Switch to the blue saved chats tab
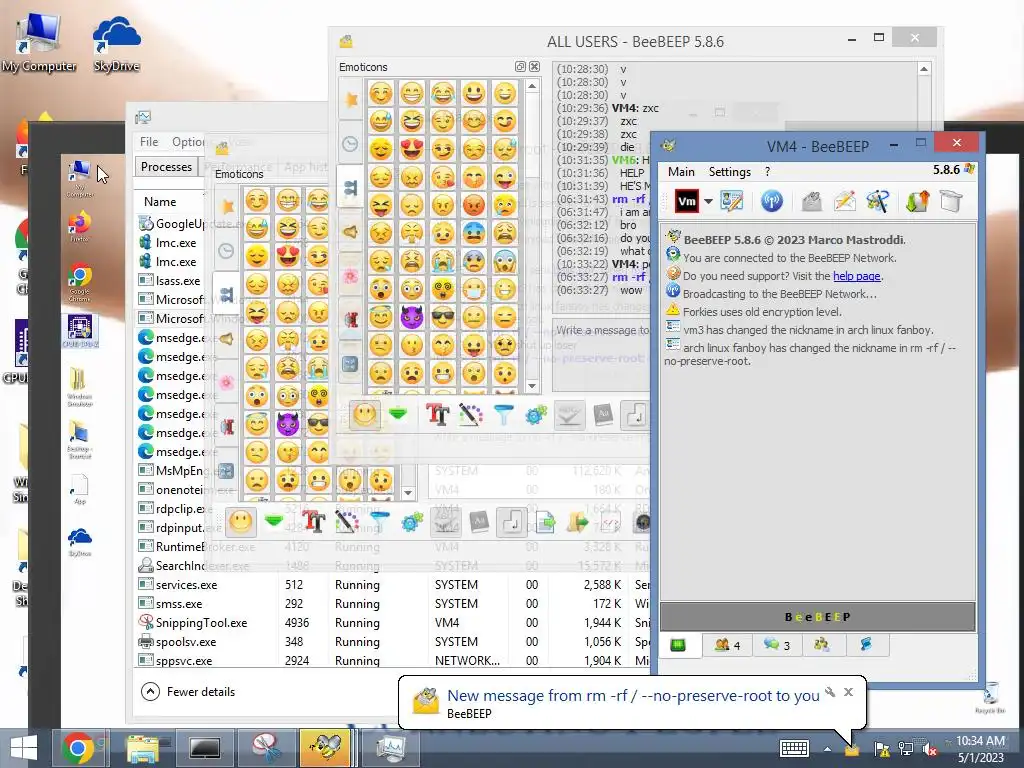1024x768 pixels. (x=867, y=645)
